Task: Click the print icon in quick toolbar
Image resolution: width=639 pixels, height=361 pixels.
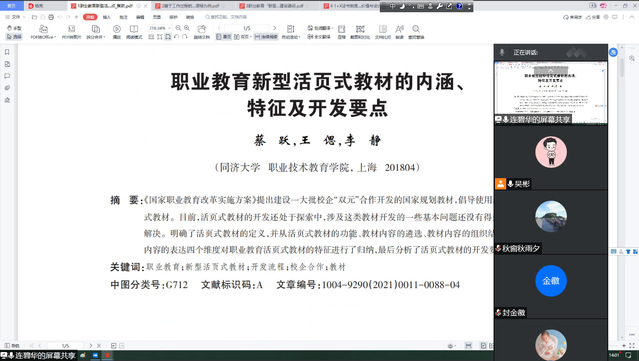Action: [x=51, y=17]
